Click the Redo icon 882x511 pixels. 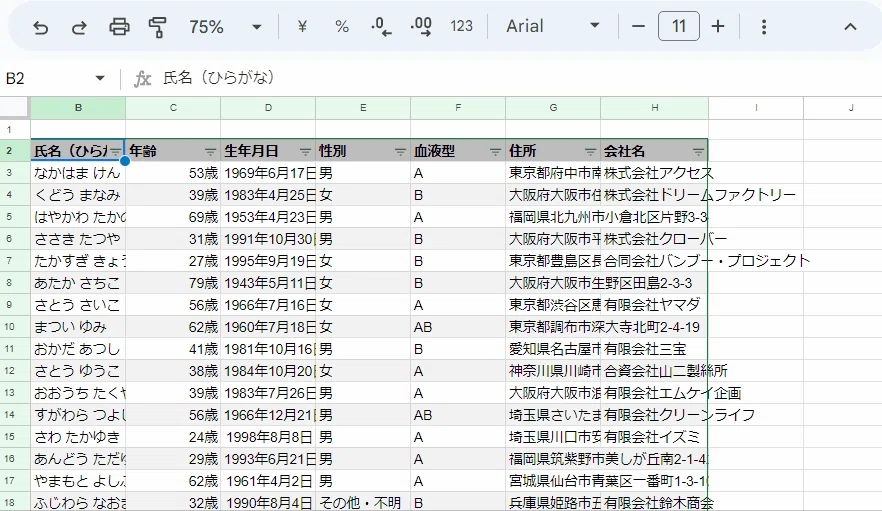pyautogui.click(x=79, y=27)
